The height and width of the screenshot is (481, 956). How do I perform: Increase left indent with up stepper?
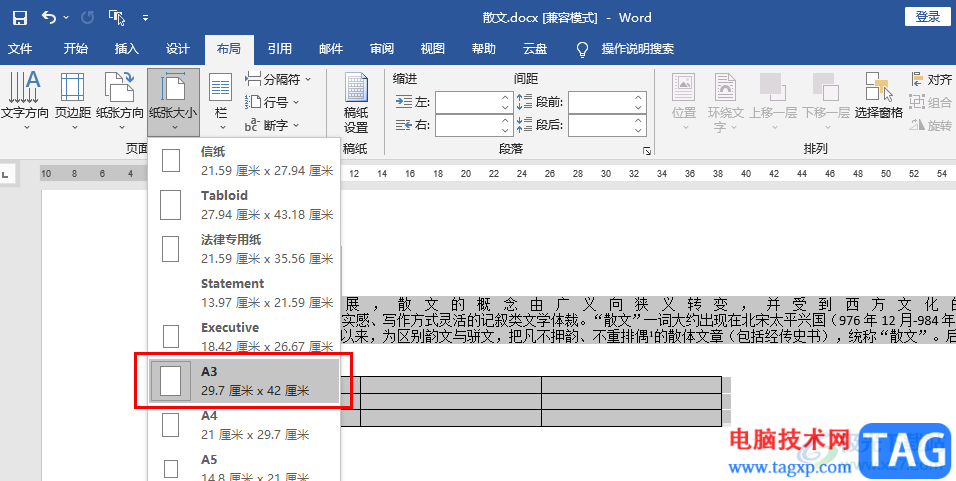pyautogui.click(x=505, y=98)
